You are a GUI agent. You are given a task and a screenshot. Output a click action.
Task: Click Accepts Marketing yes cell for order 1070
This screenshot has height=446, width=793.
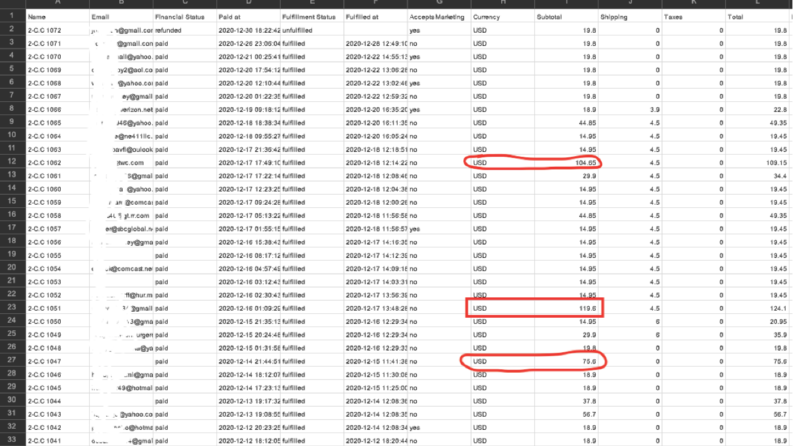(439, 57)
